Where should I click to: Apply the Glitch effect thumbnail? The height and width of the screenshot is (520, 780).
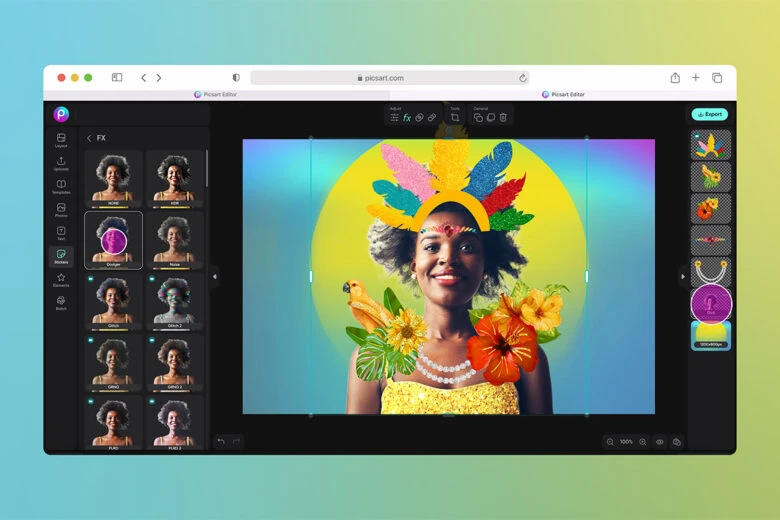[113, 301]
